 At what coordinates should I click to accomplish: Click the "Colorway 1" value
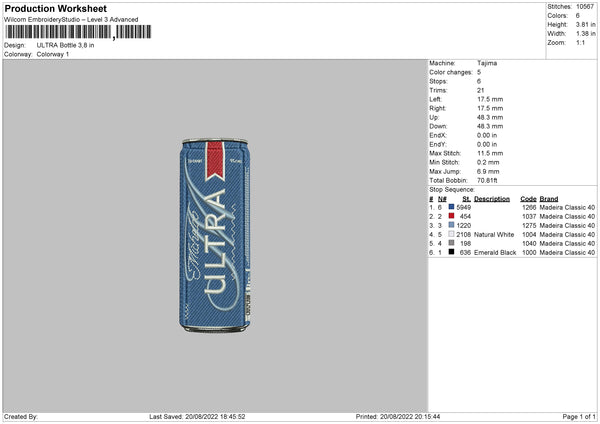[x=53, y=54]
